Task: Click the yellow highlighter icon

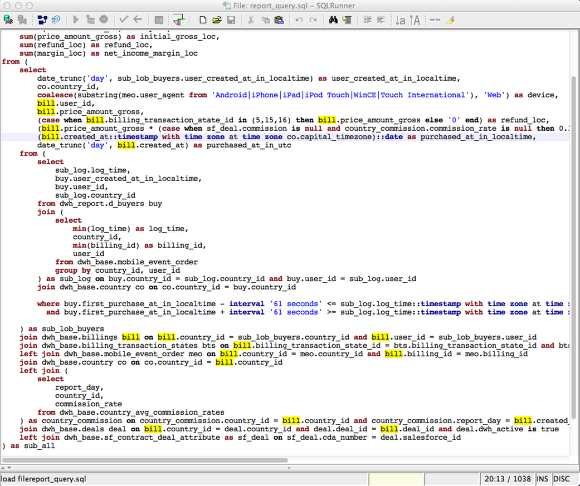Action: (x=449, y=20)
